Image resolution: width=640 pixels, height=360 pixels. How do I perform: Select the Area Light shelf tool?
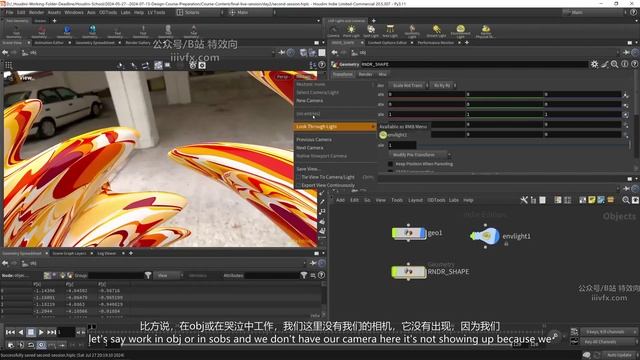(x=390, y=31)
